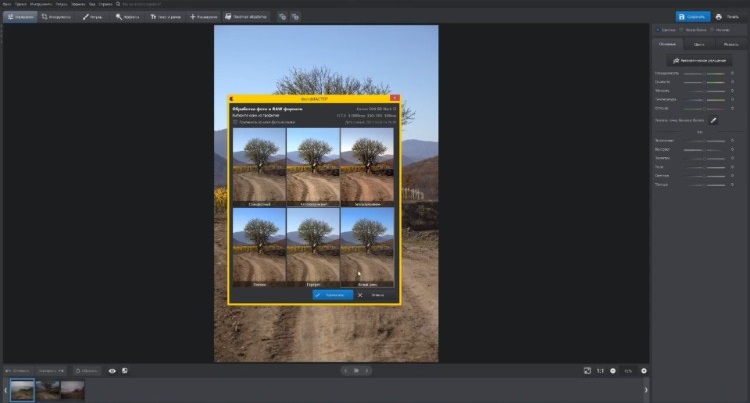Screen dimensions: 750x403
Task: Click the Температура slider in the right panel
Action: (x=702, y=101)
